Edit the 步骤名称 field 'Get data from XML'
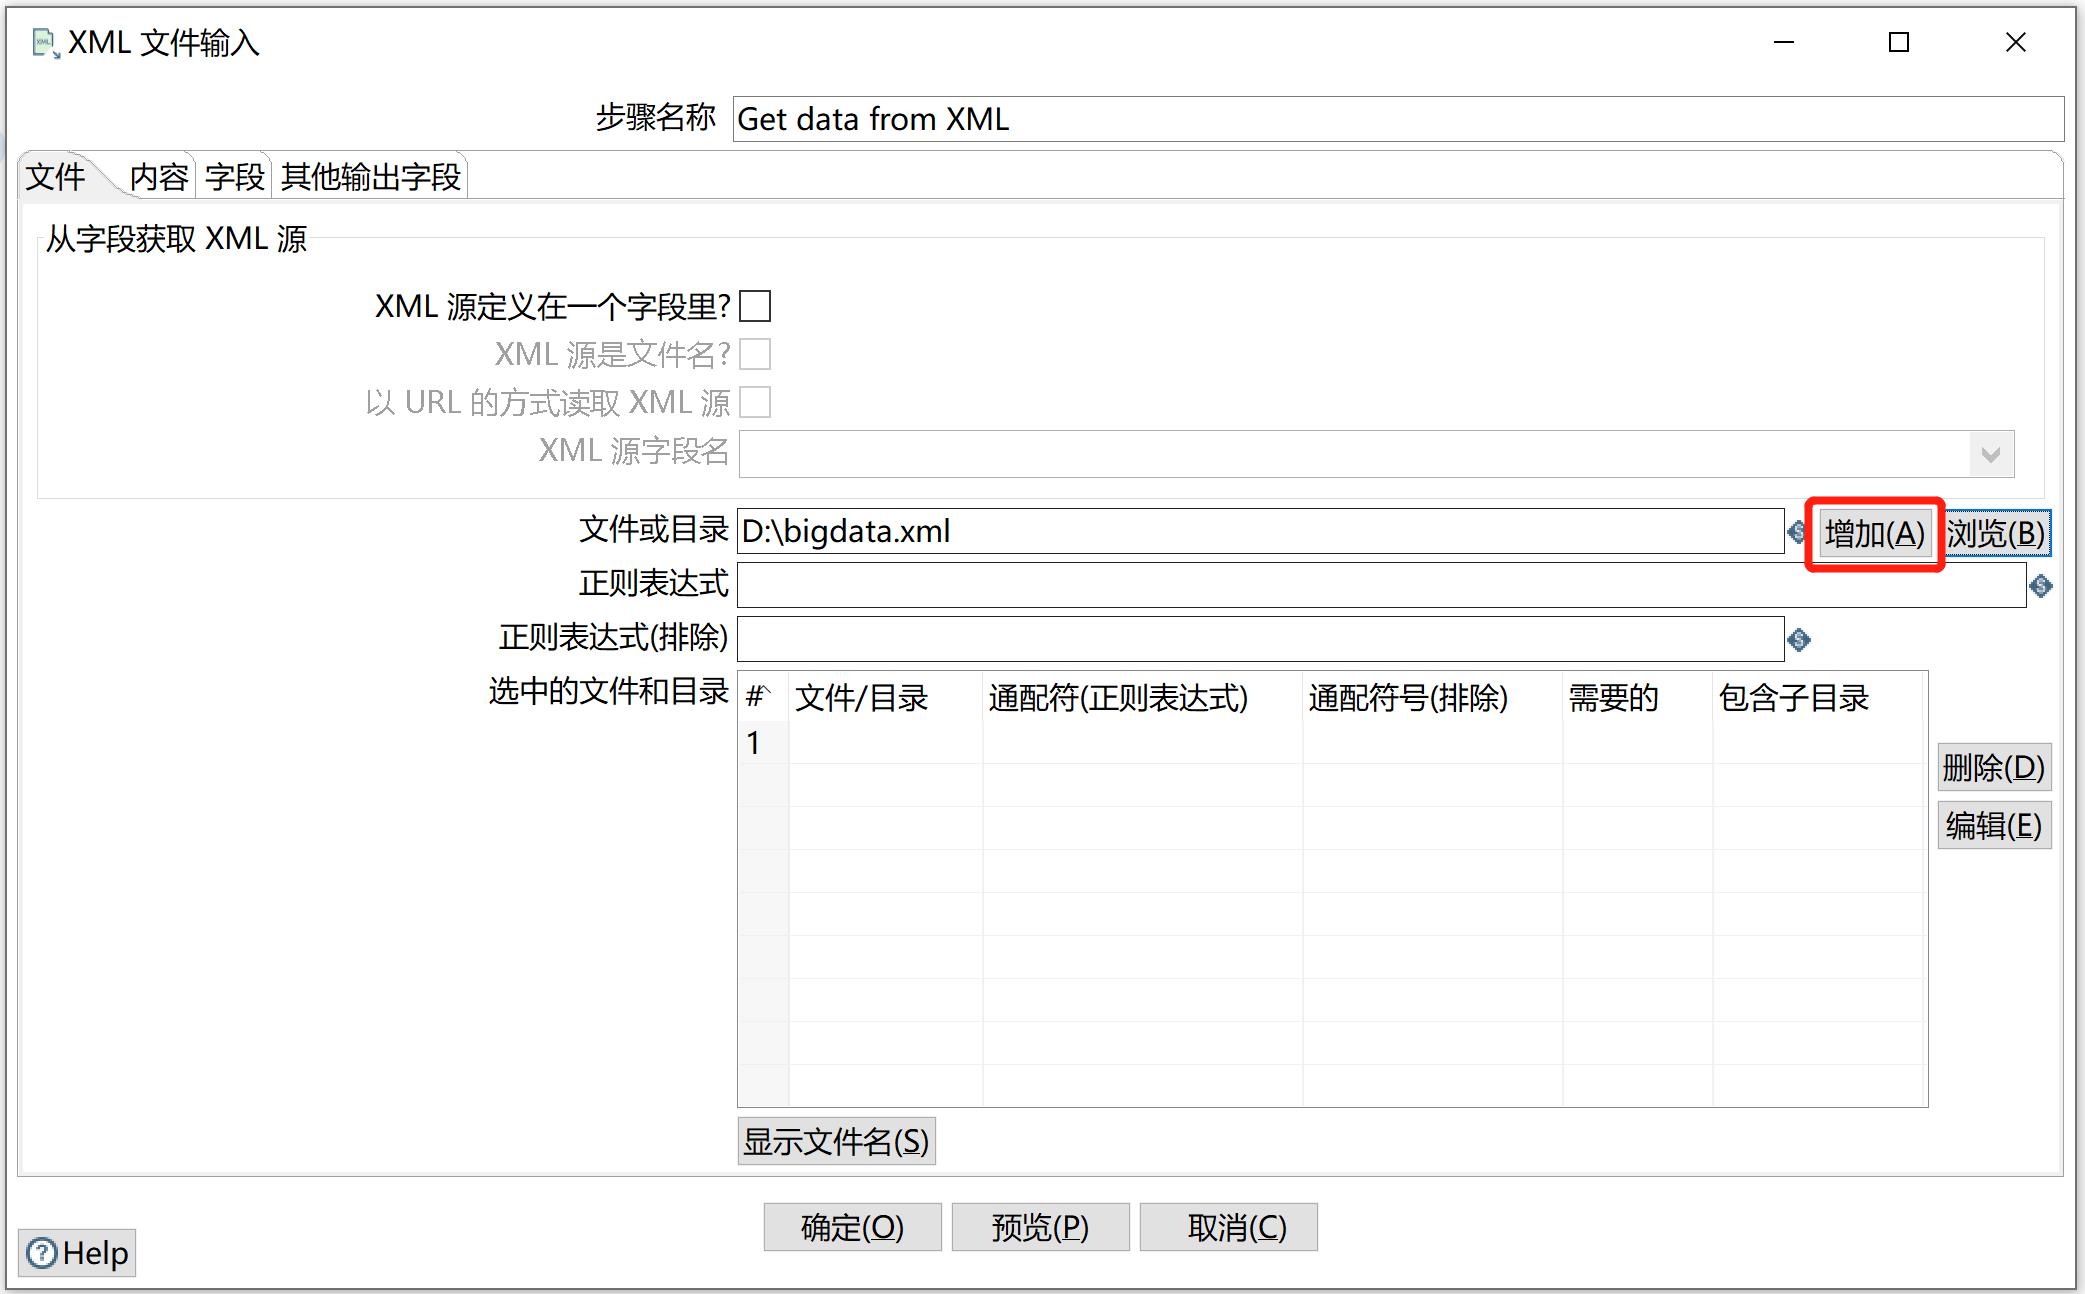This screenshot has height=1294, width=2085. click(x=1398, y=119)
